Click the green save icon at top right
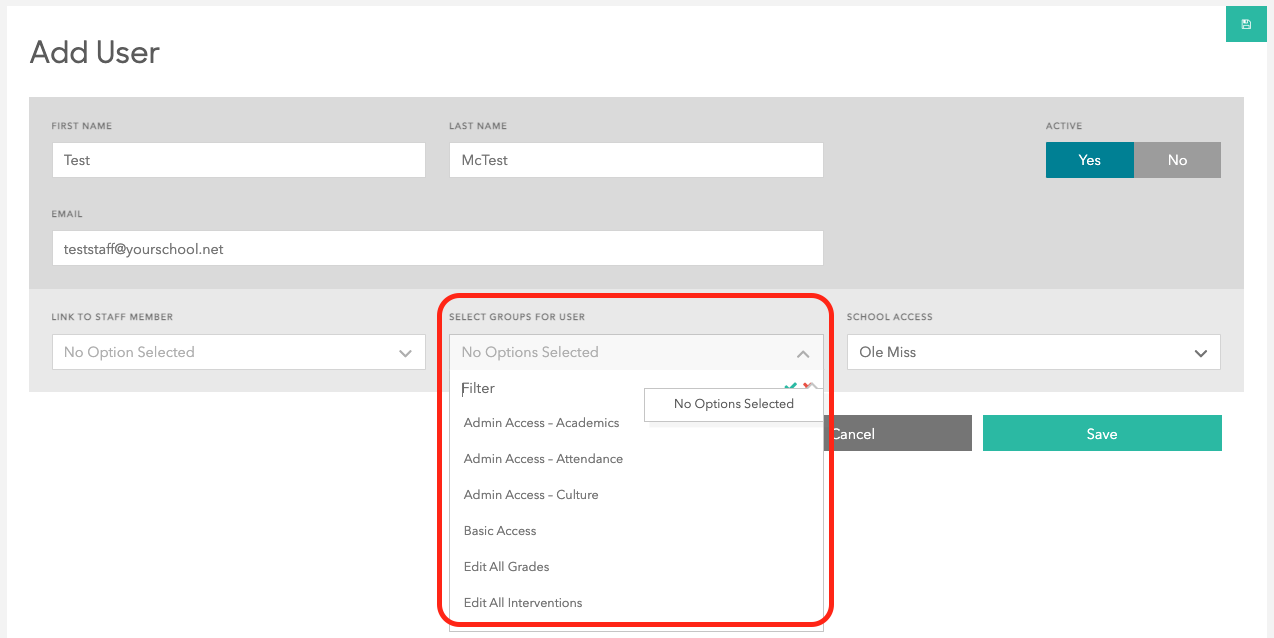Image resolution: width=1274 pixels, height=638 pixels. coord(1246,24)
